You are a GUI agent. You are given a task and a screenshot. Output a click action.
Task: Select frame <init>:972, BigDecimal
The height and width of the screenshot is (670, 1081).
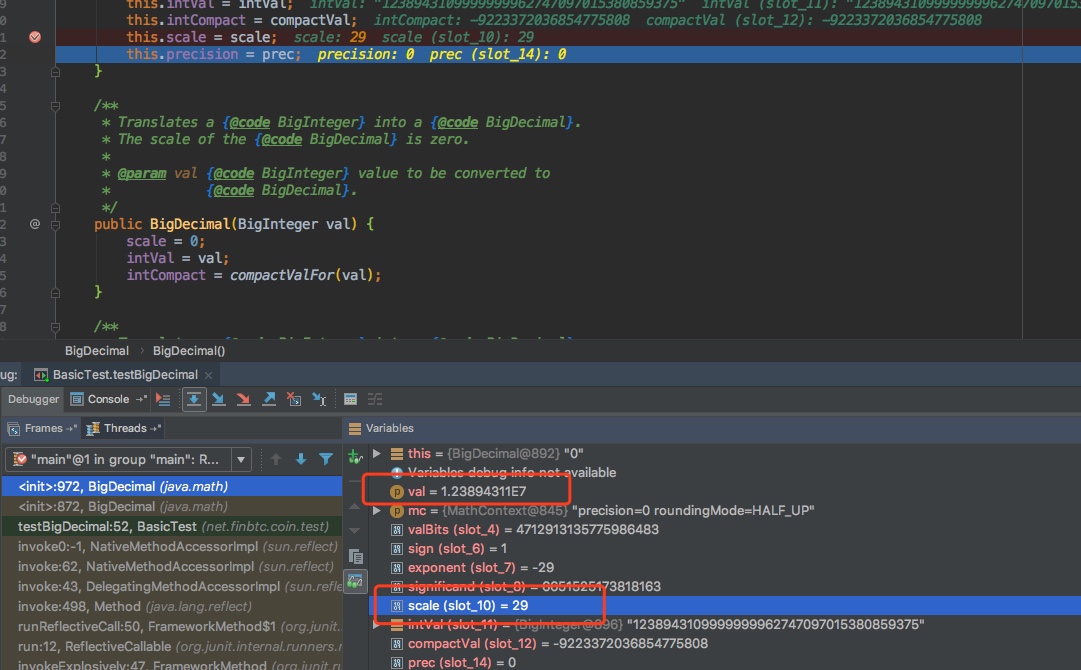pyautogui.click(x=172, y=487)
